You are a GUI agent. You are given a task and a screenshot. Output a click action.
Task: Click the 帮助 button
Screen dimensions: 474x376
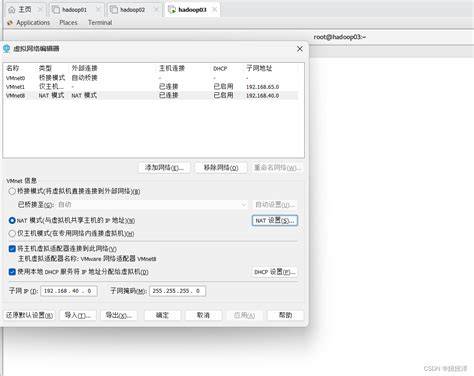[x=285, y=315]
